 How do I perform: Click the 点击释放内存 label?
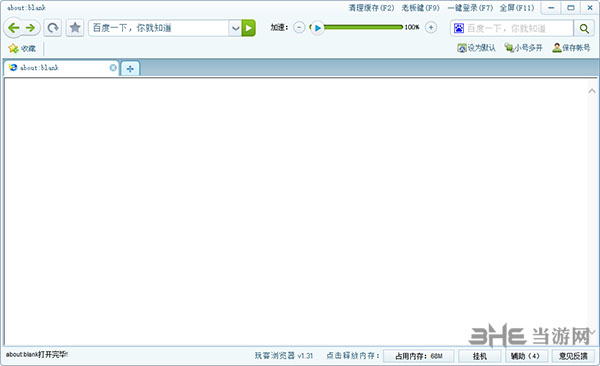(352, 356)
